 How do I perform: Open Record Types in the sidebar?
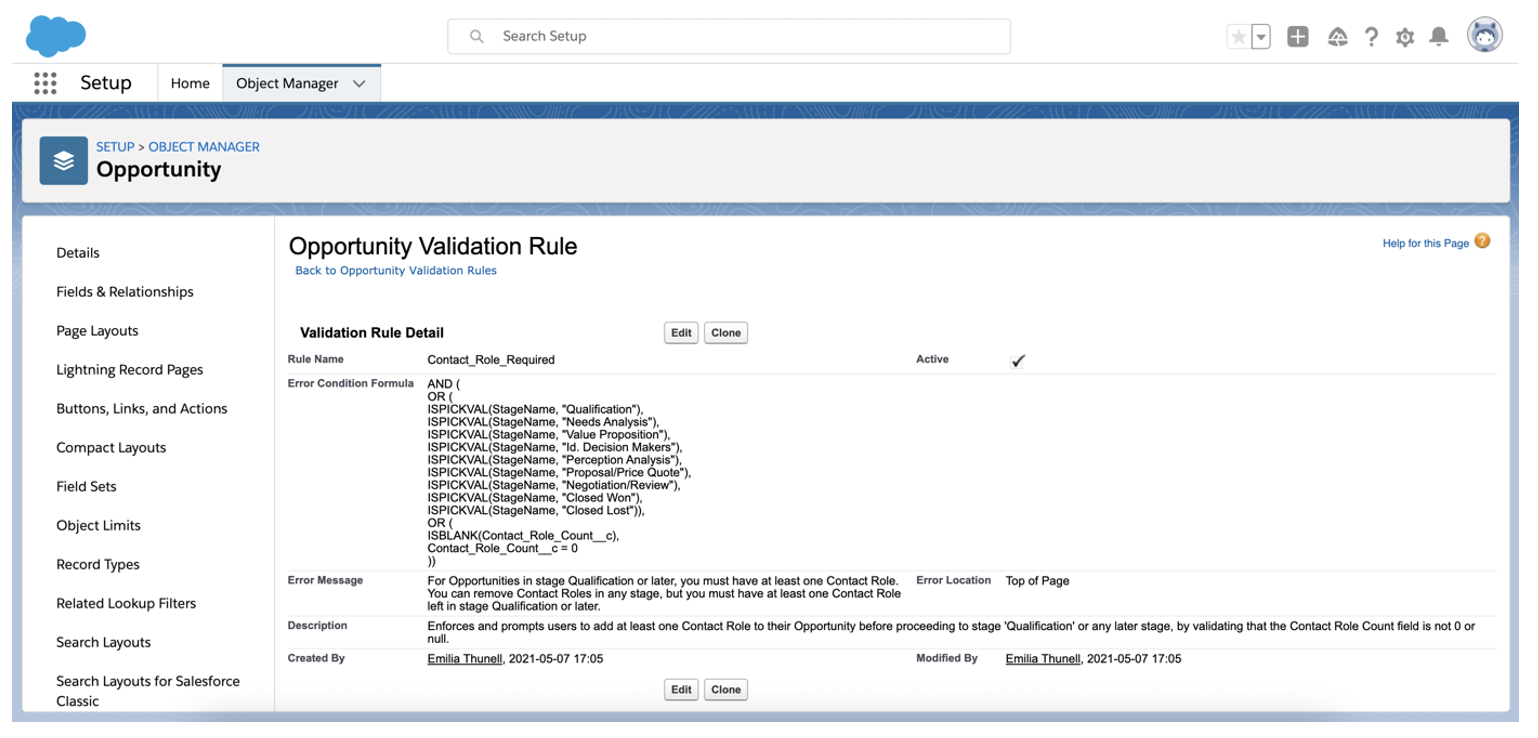[98, 565]
